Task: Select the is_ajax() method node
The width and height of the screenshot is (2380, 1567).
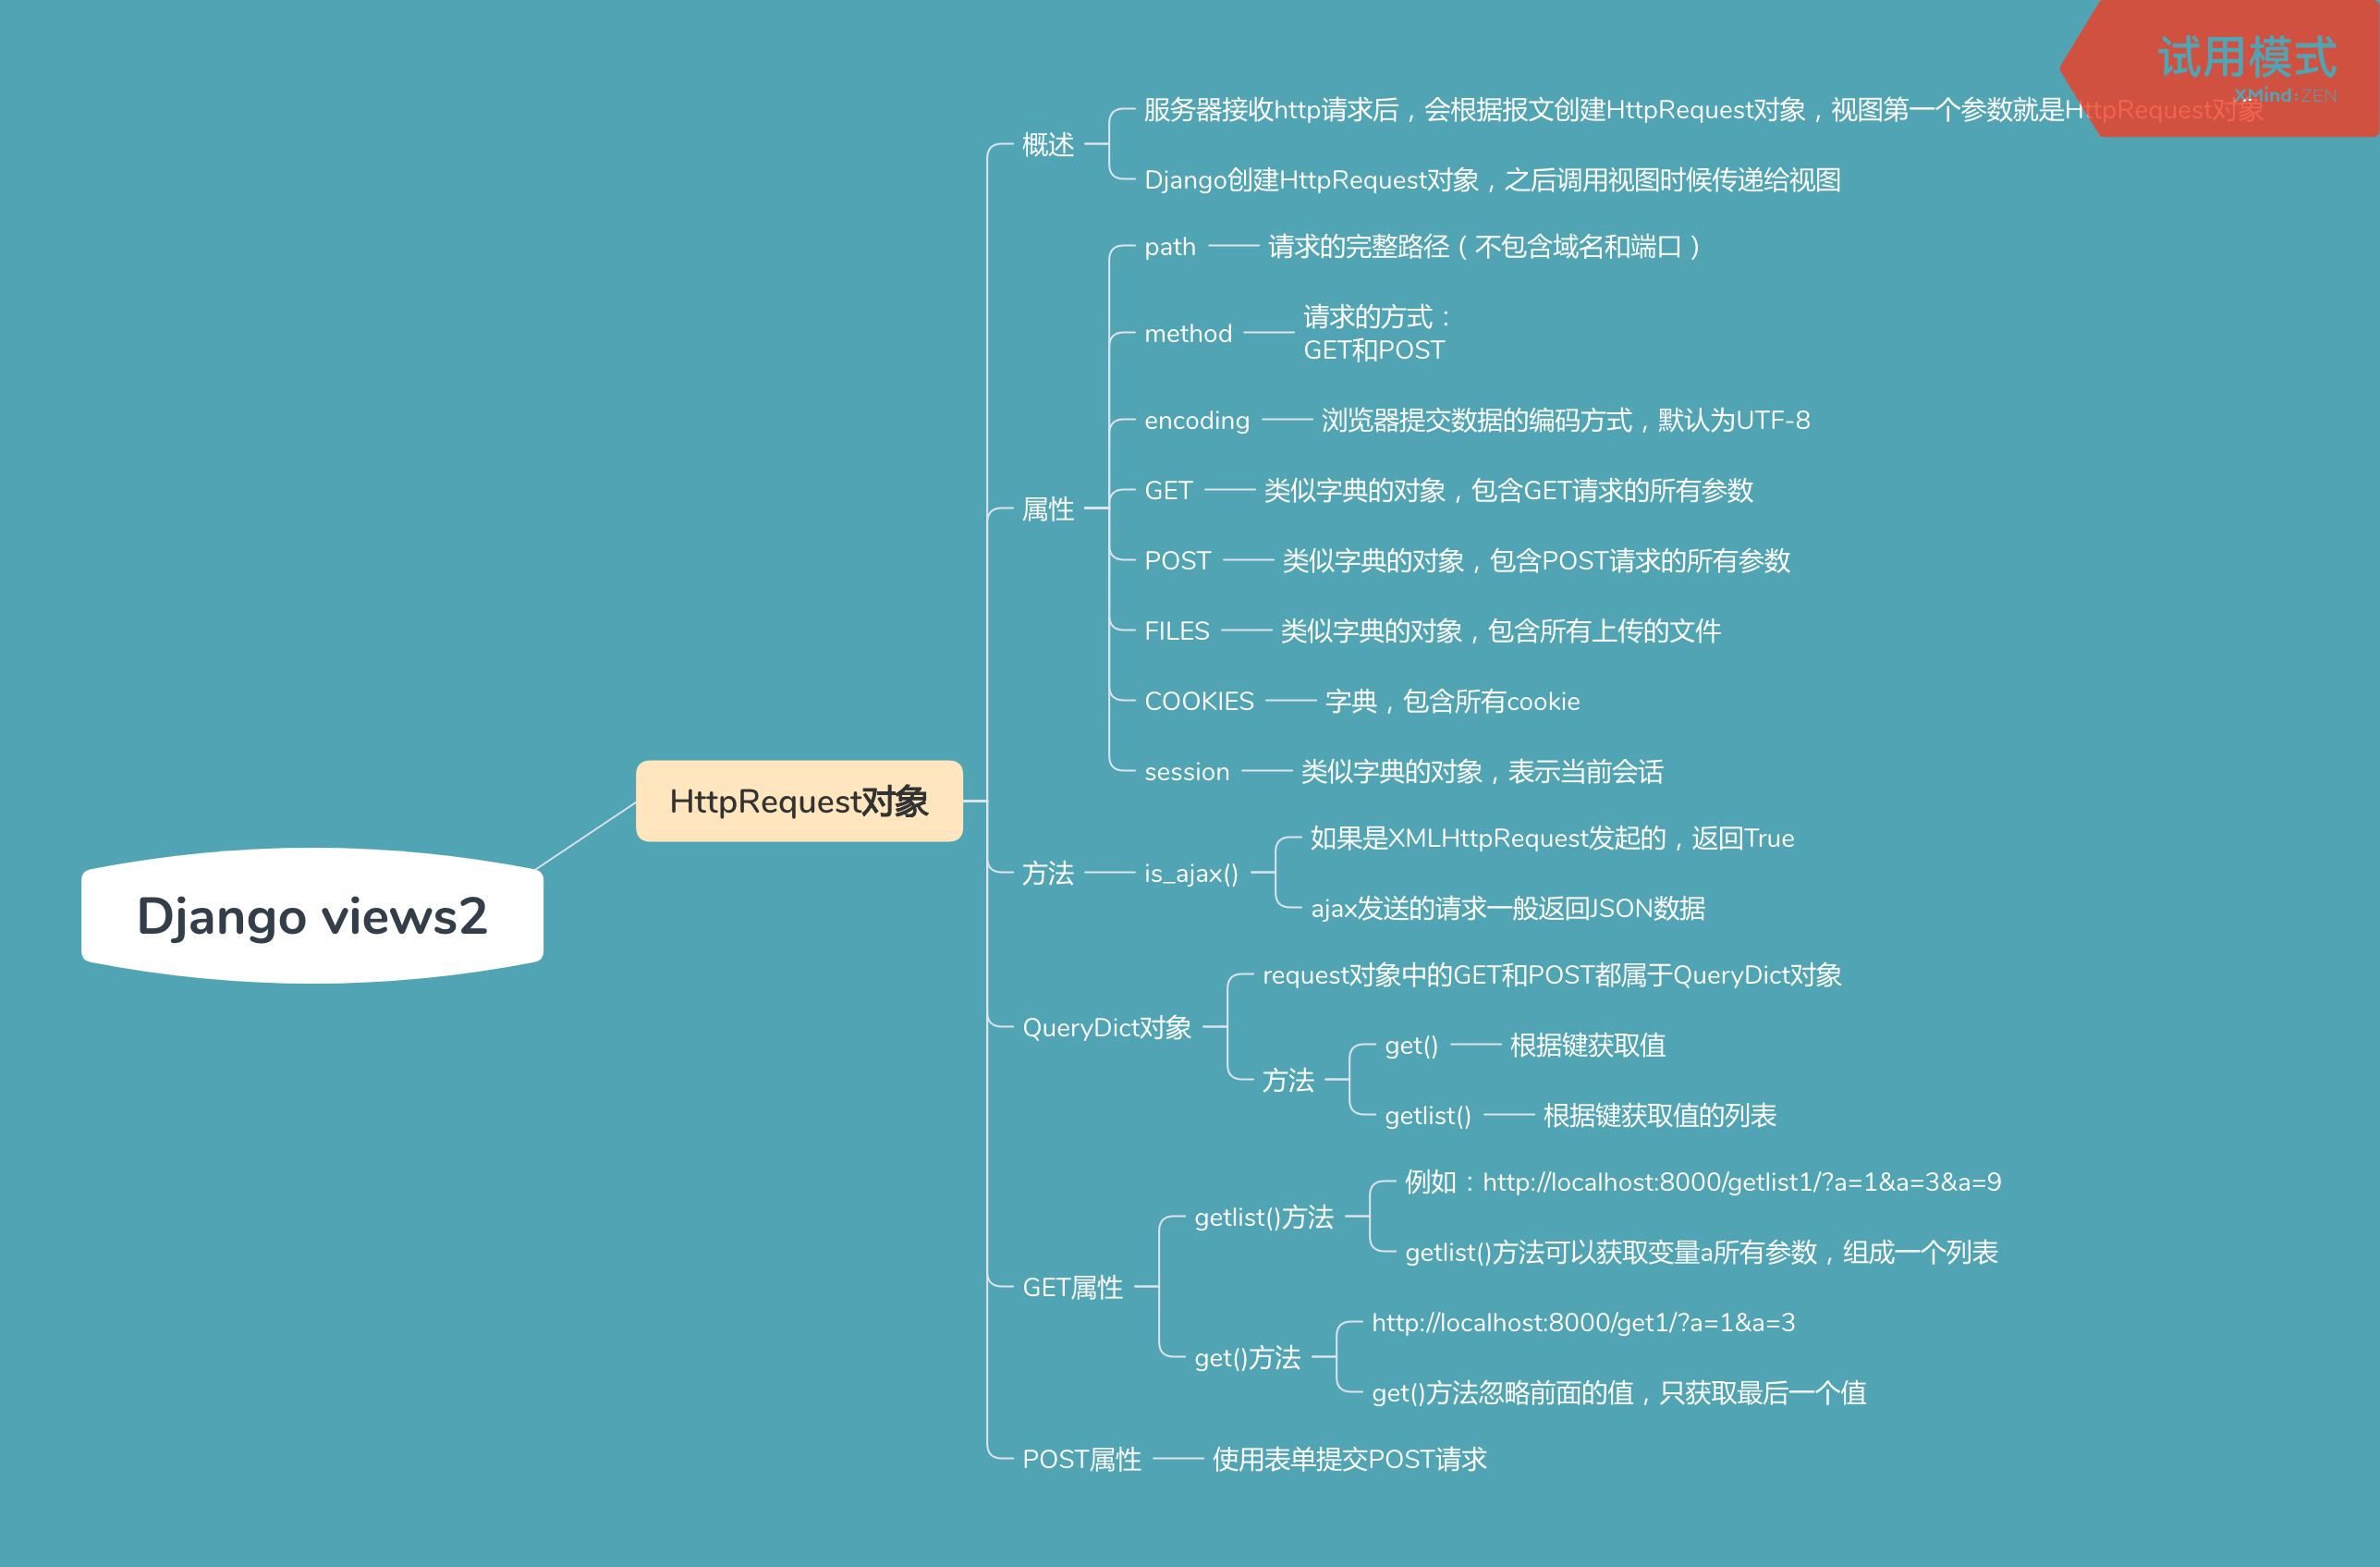Action: [1190, 874]
